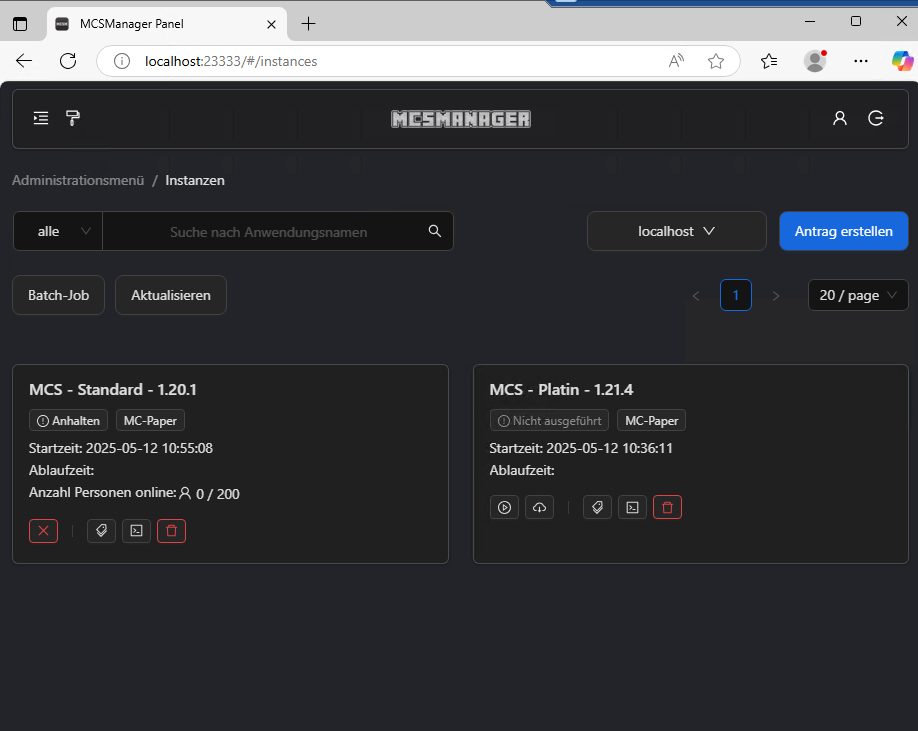The image size is (918, 731).
Task: Close the MCSManager Panel tab
Action: point(271,24)
